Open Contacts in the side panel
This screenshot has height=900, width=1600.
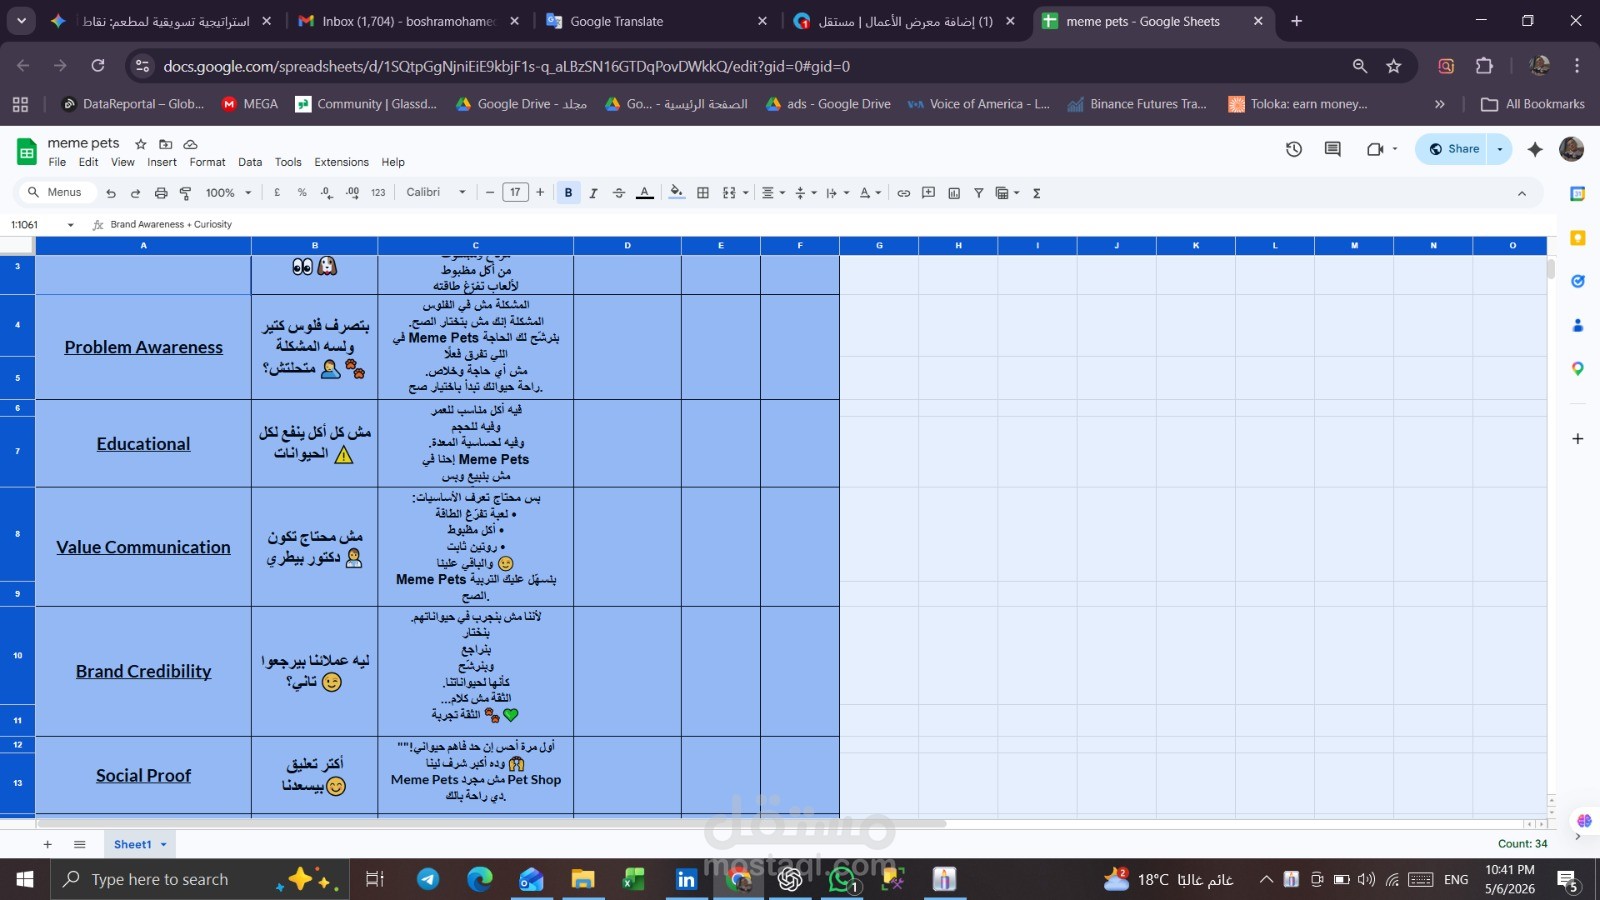point(1578,325)
